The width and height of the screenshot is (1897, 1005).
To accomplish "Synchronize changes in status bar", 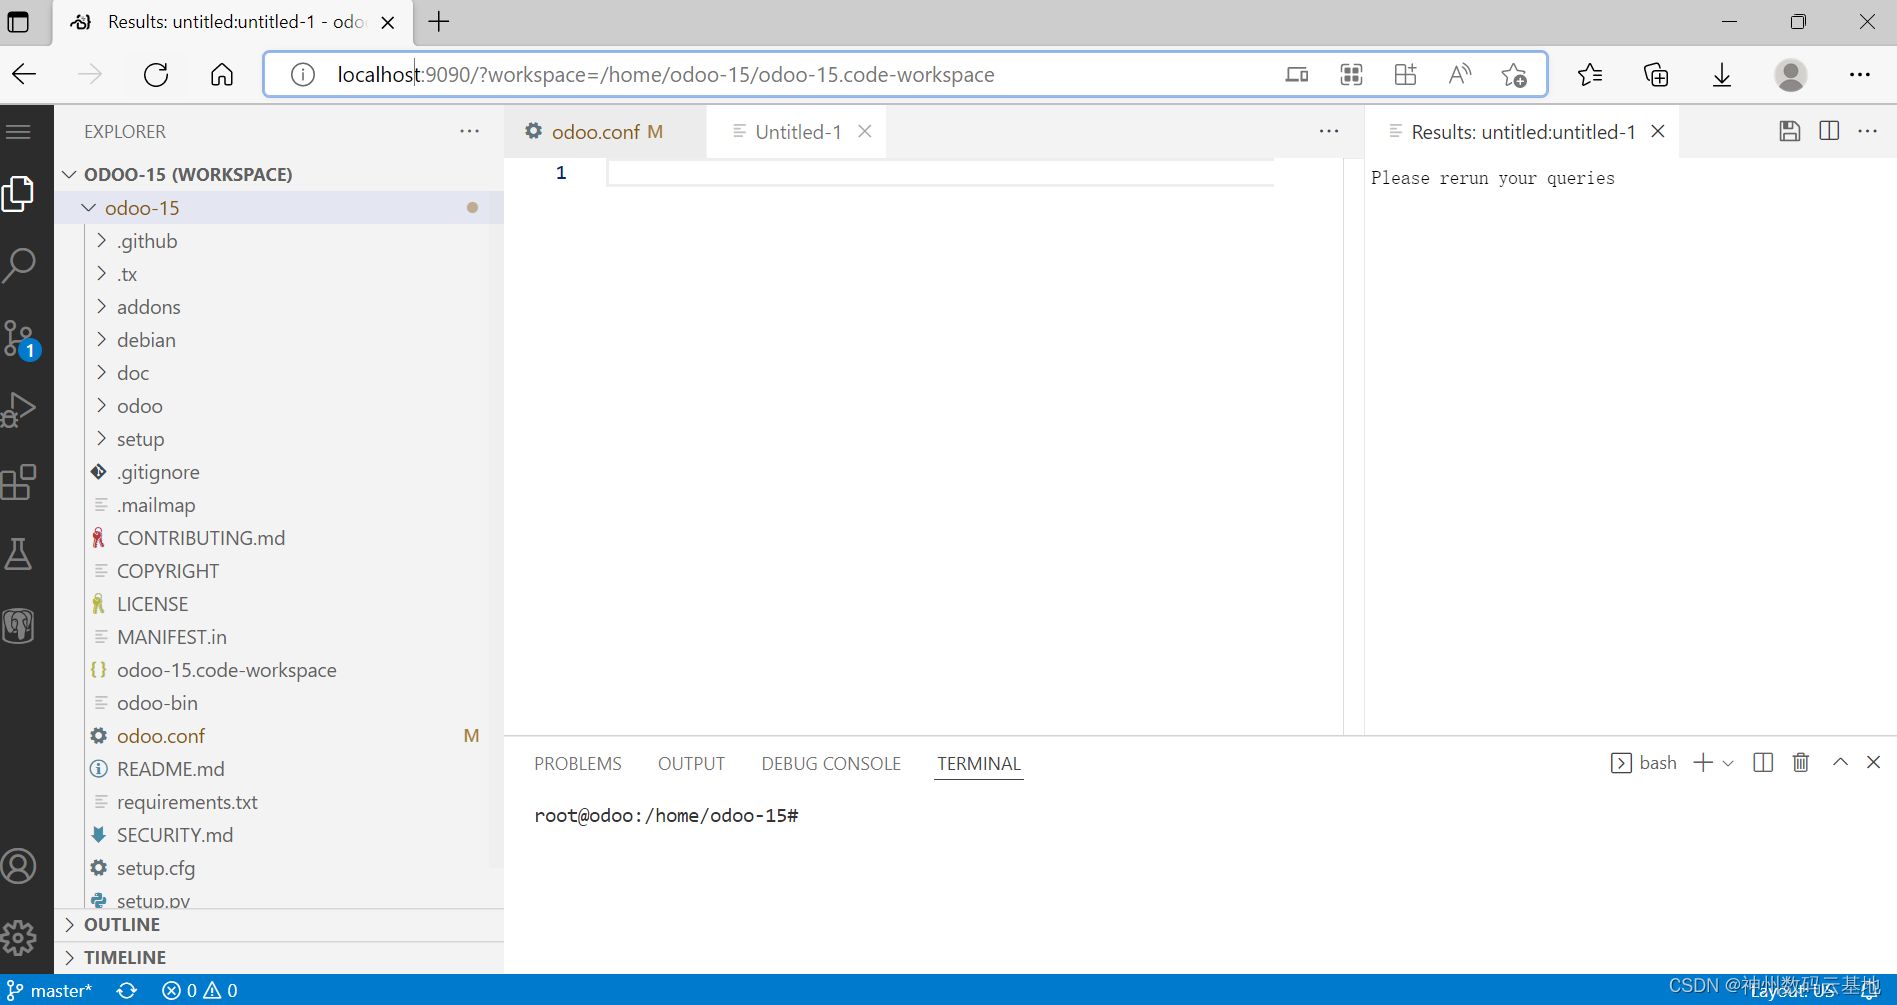I will pyautogui.click(x=127, y=990).
